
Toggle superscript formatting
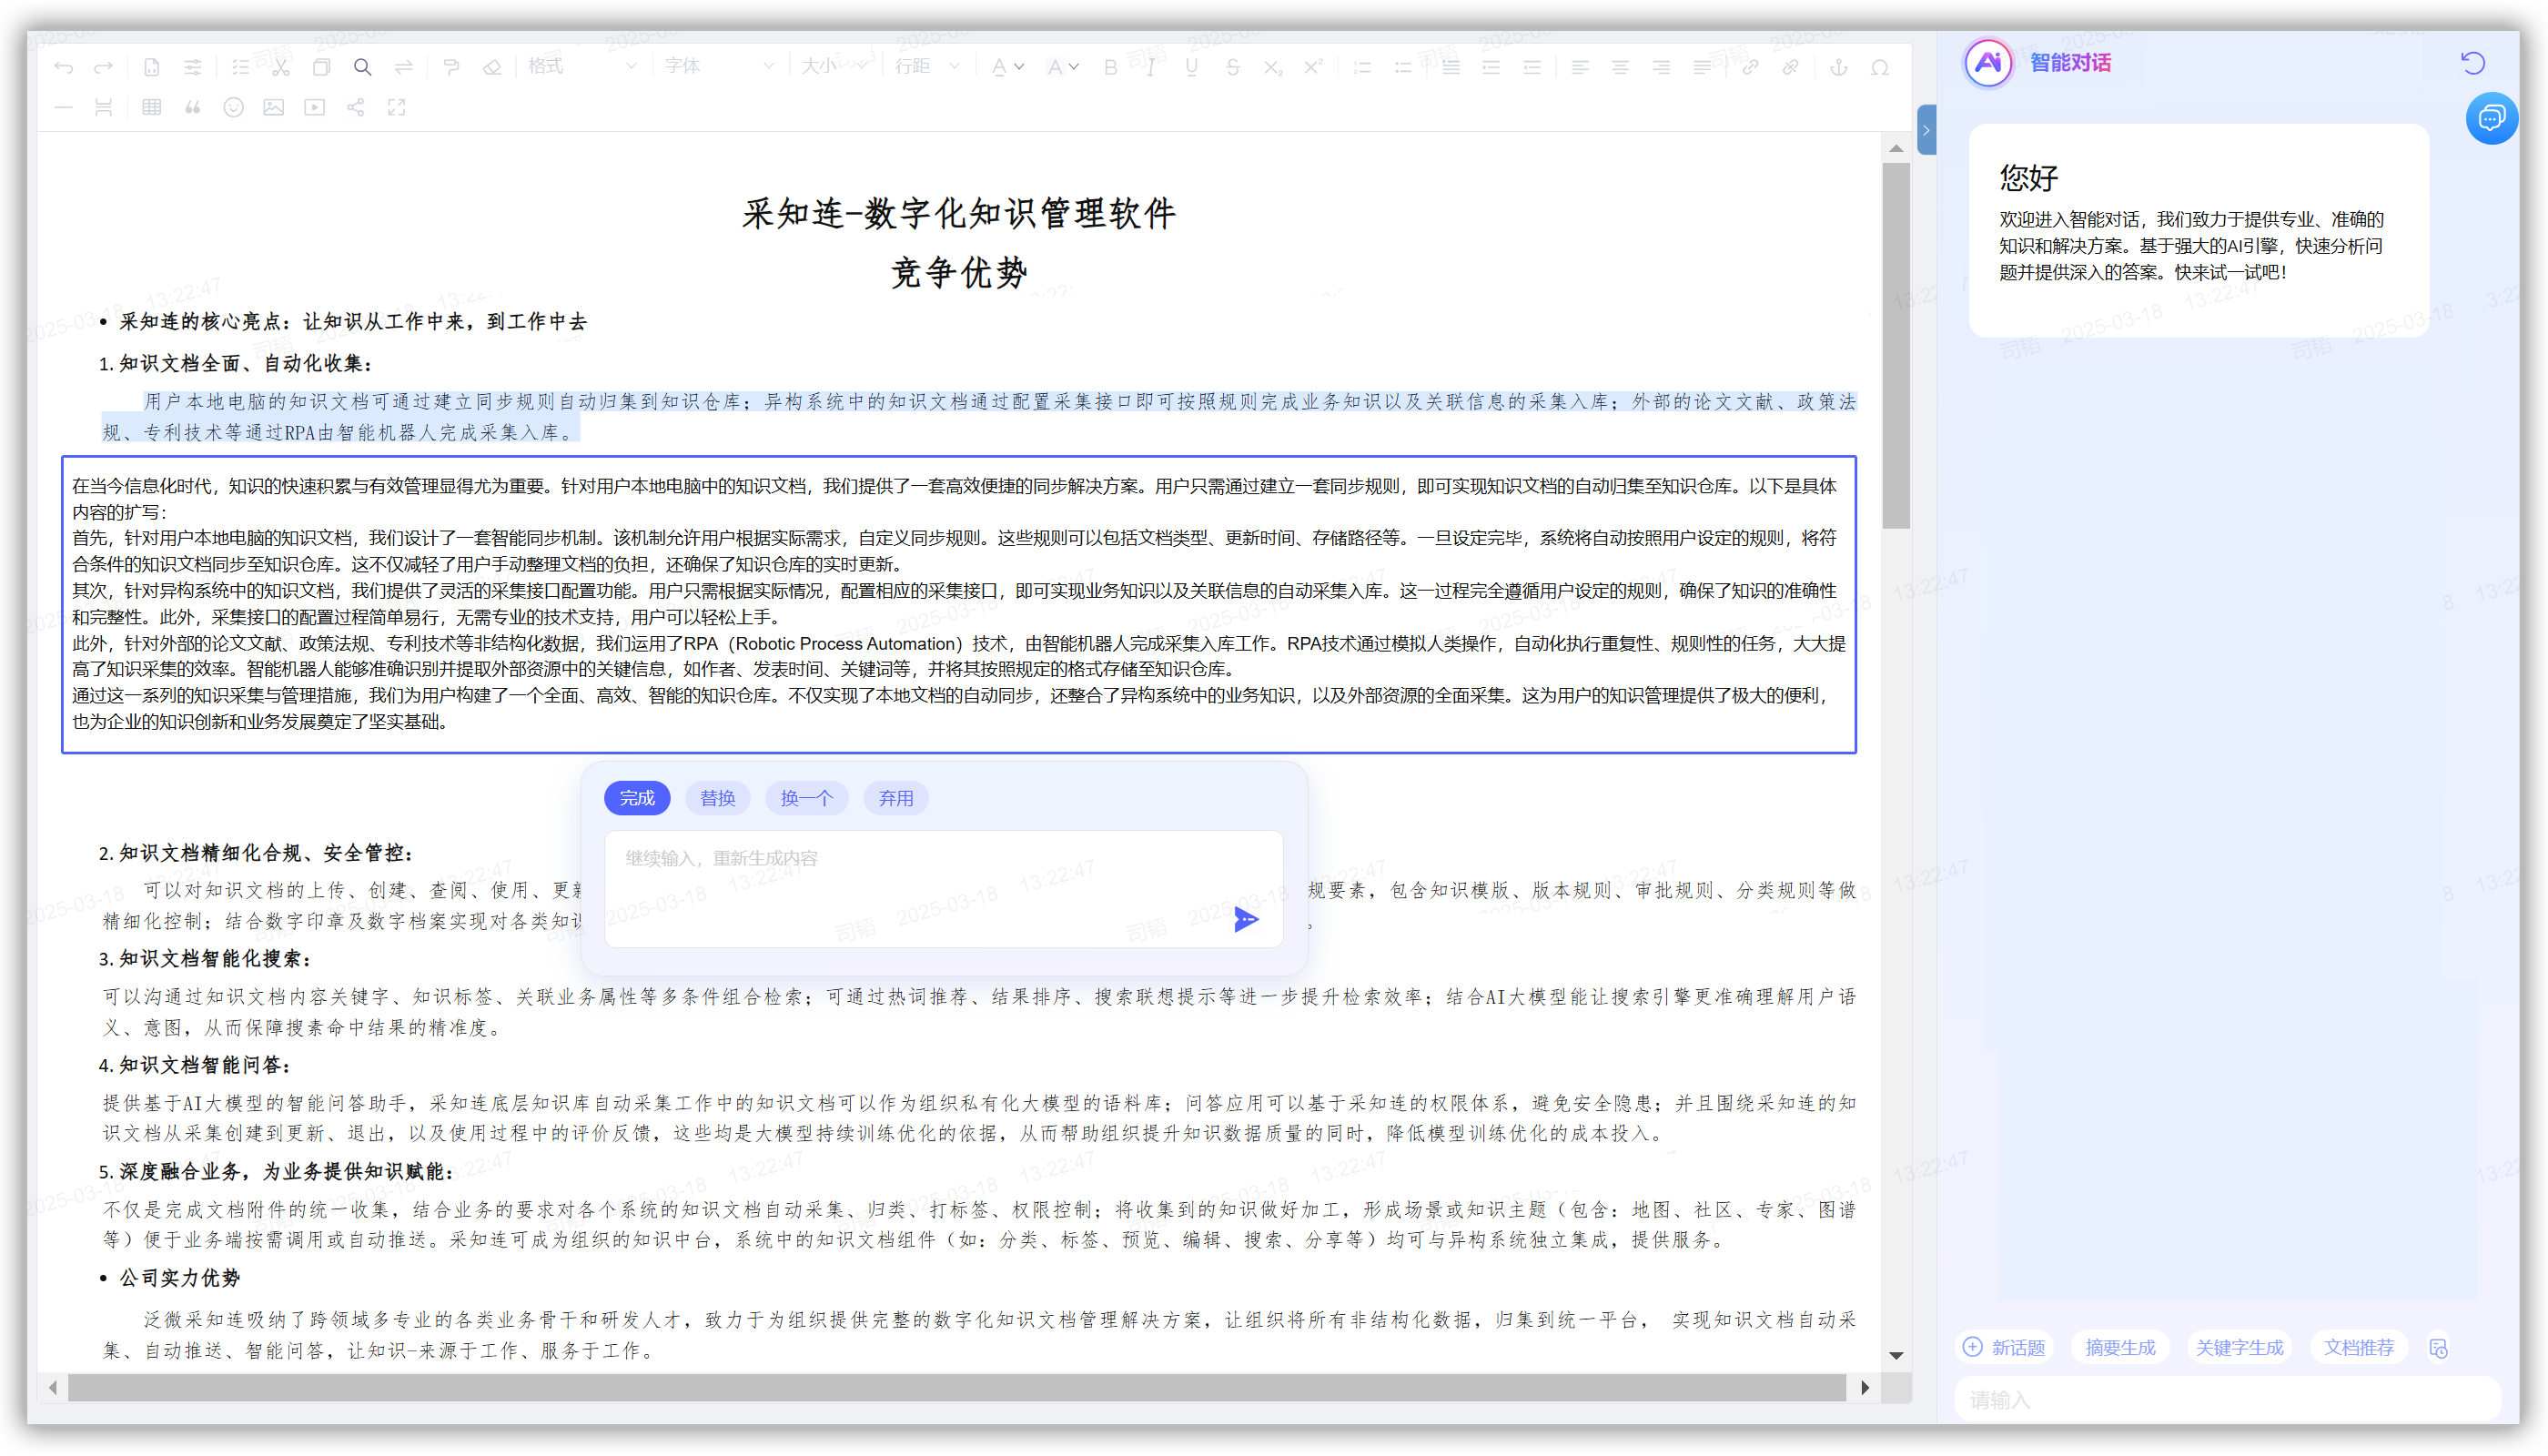1313,67
